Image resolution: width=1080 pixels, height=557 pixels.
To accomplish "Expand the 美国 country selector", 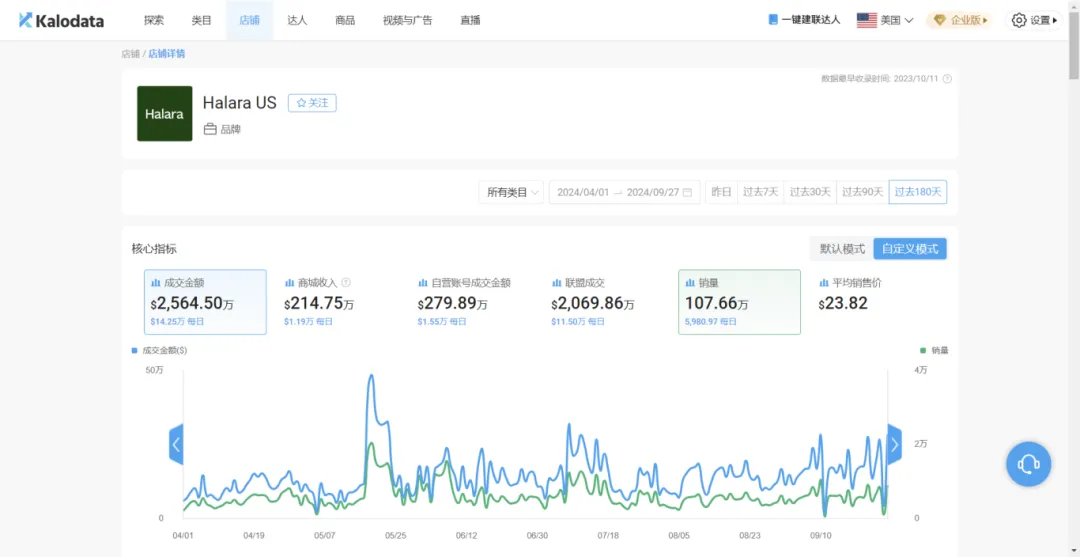I will [x=885, y=20].
